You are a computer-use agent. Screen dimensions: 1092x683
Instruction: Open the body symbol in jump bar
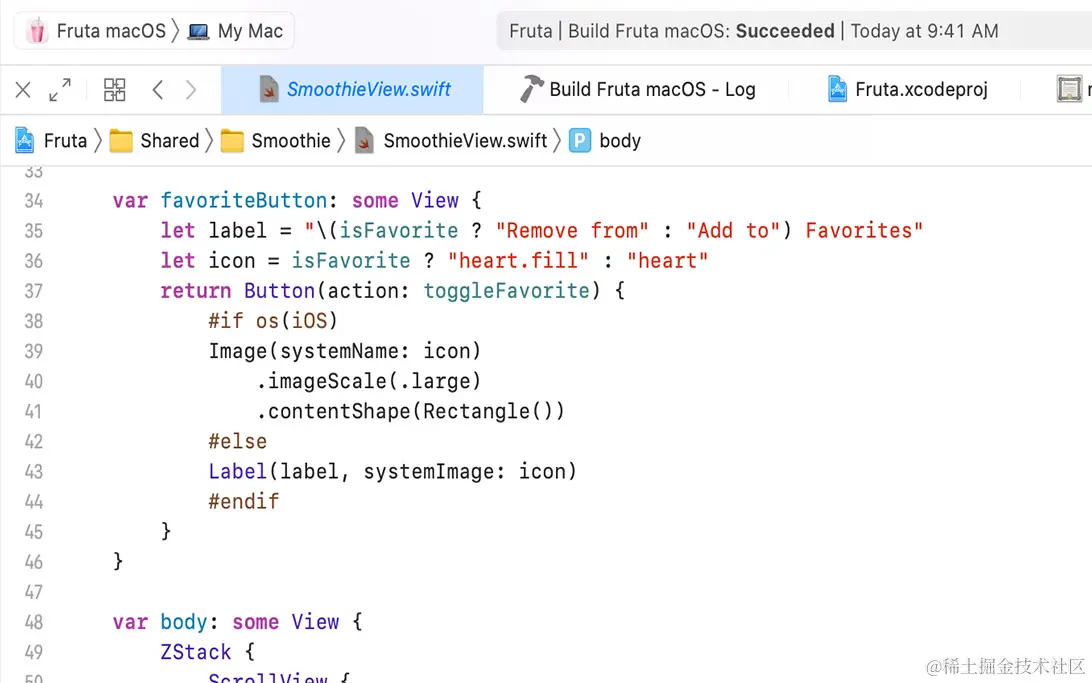click(620, 141)
